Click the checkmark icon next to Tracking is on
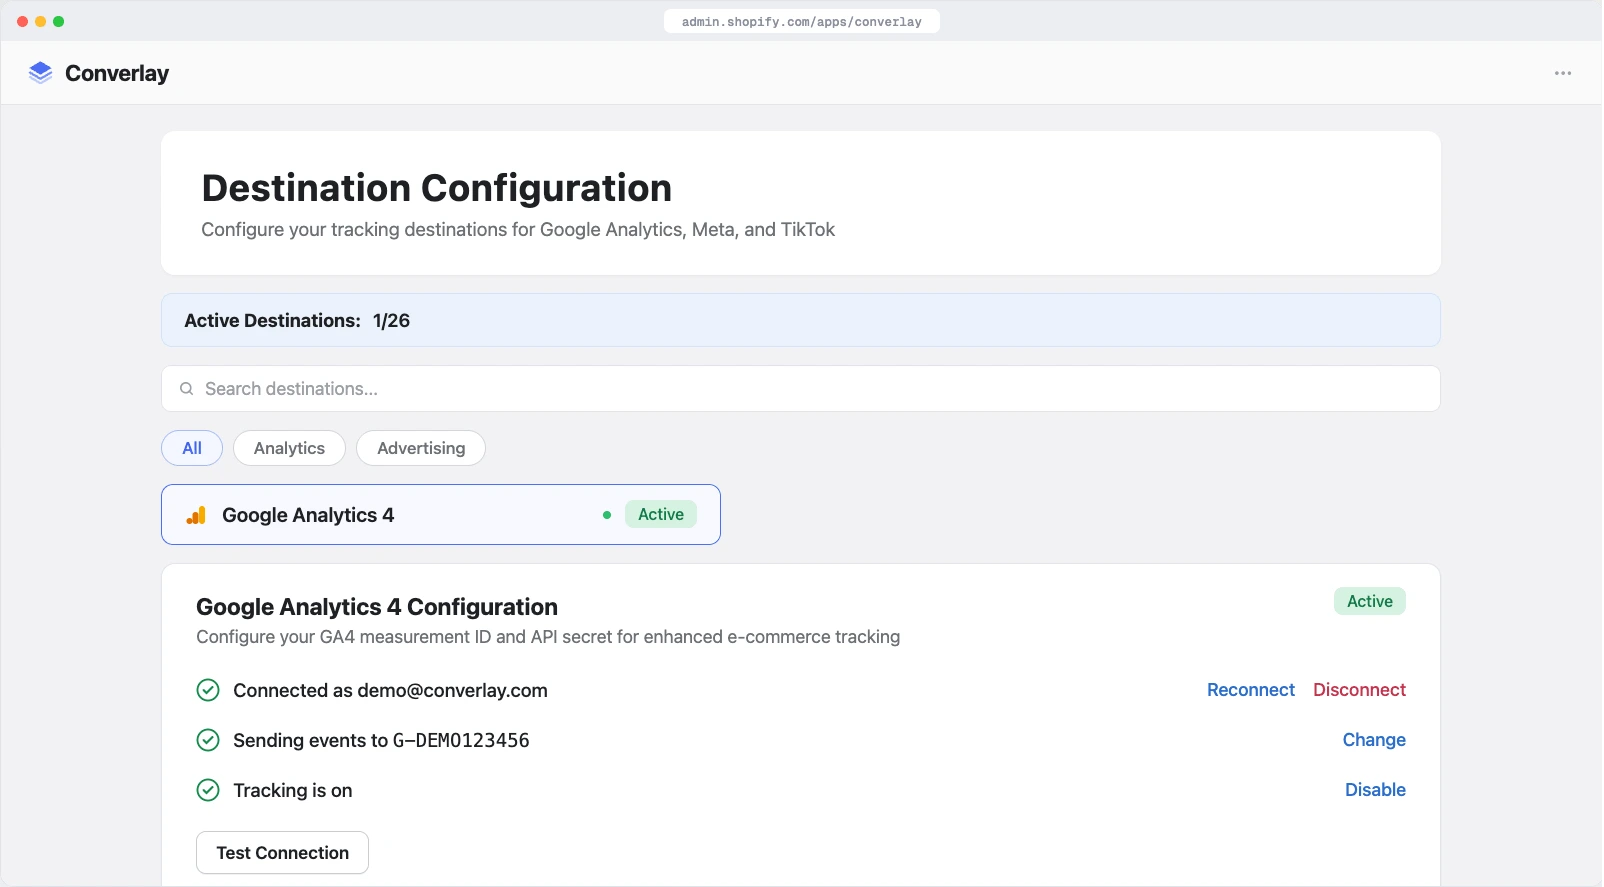This screenshot has width=1604, height=887. [x=208, y=790]
